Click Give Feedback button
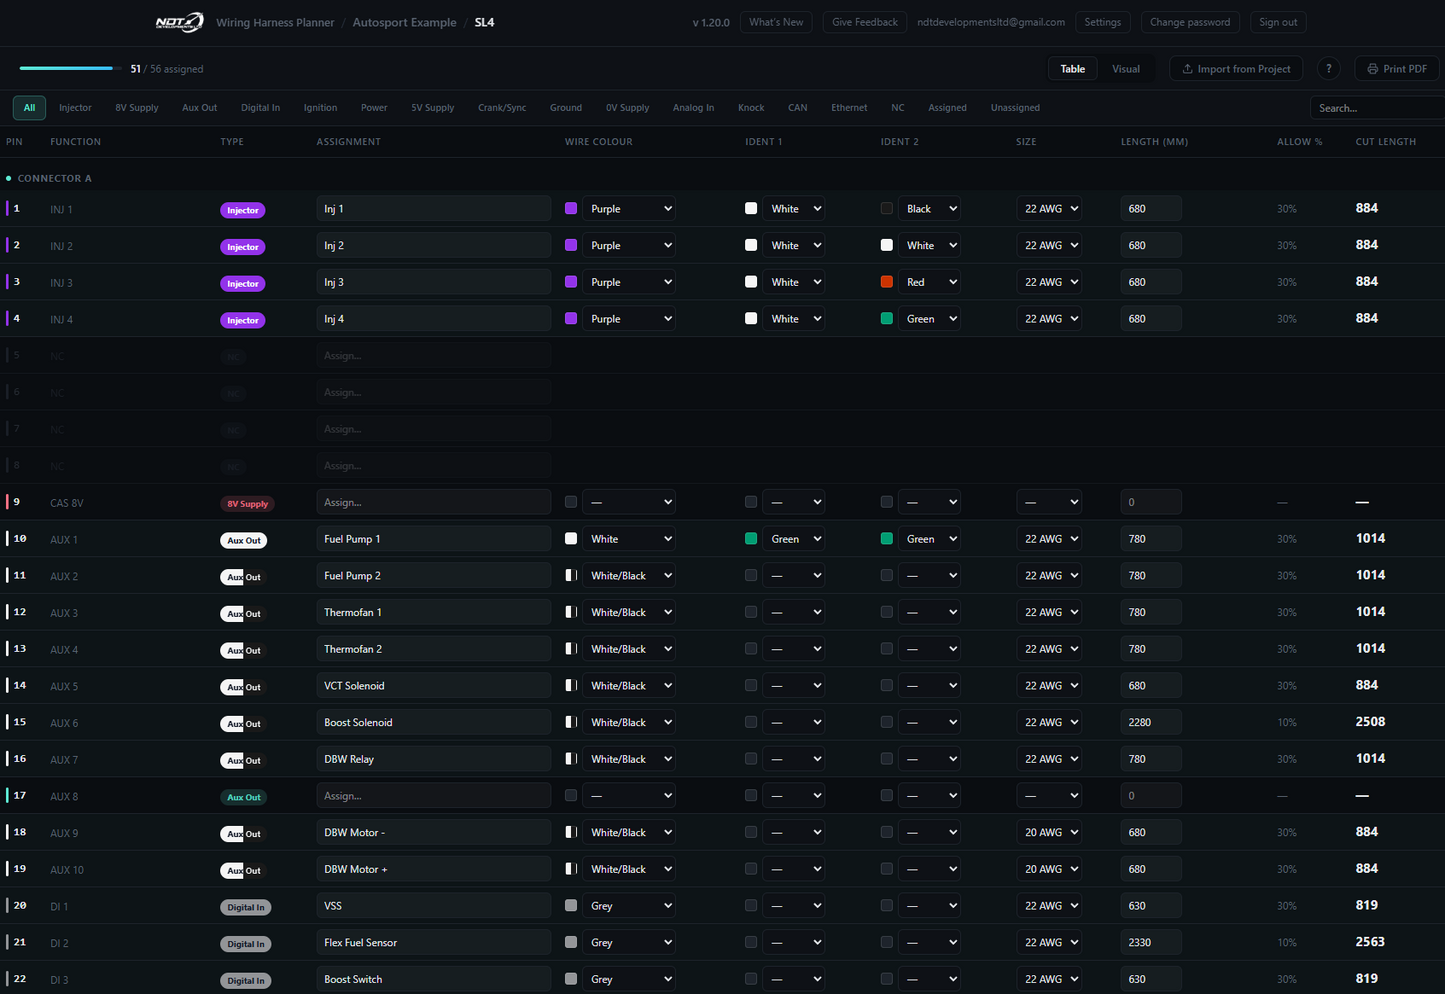Screen dimensions: 1445x994 click(865, 22)
